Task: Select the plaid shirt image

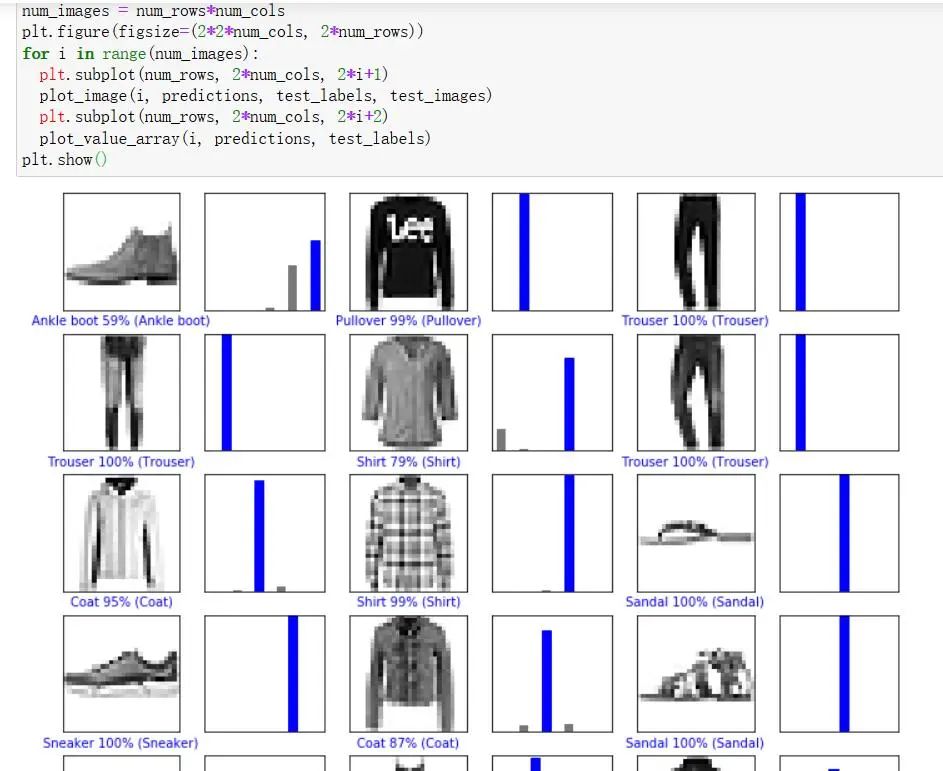Action: 408,534
